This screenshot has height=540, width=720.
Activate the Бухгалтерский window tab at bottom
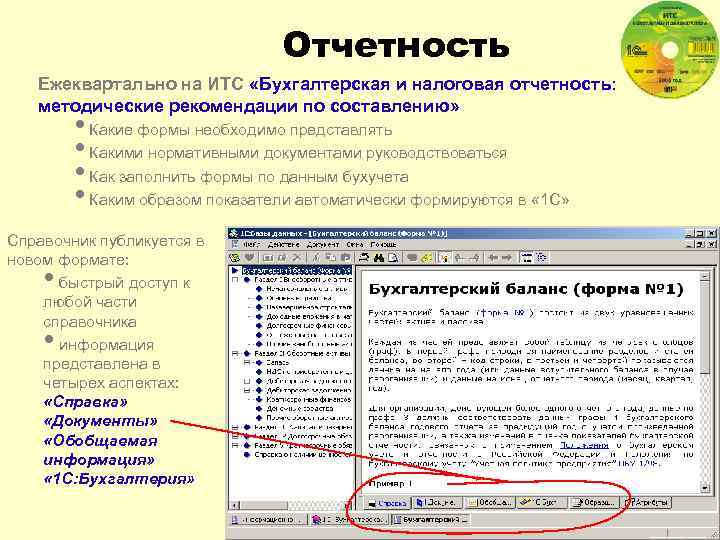pos(430,520)
